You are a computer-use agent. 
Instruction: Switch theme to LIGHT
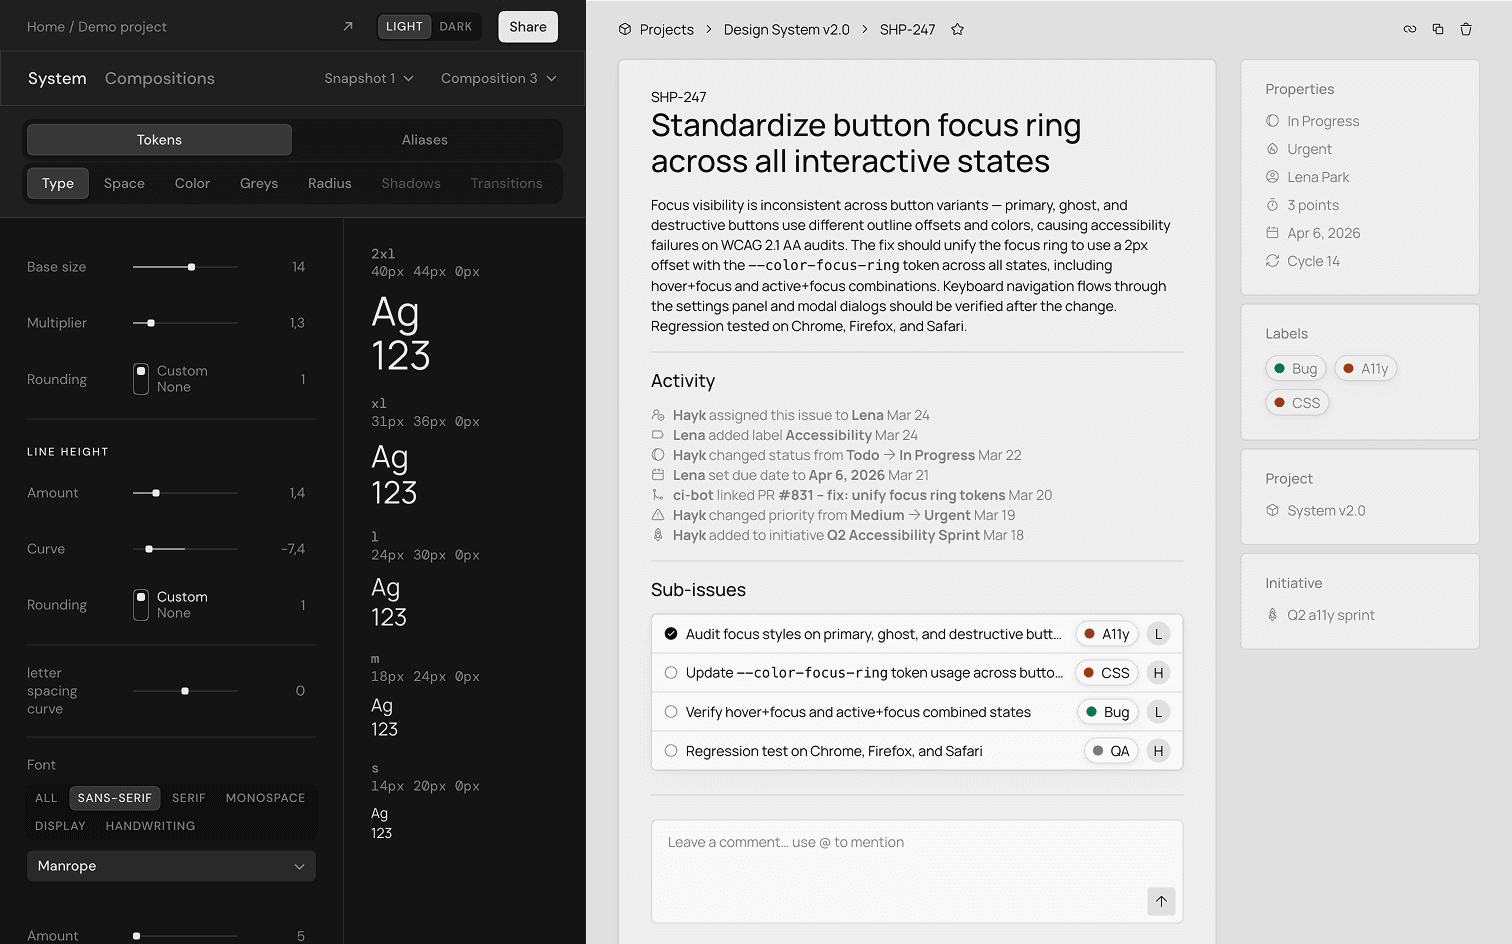(404, 27)
